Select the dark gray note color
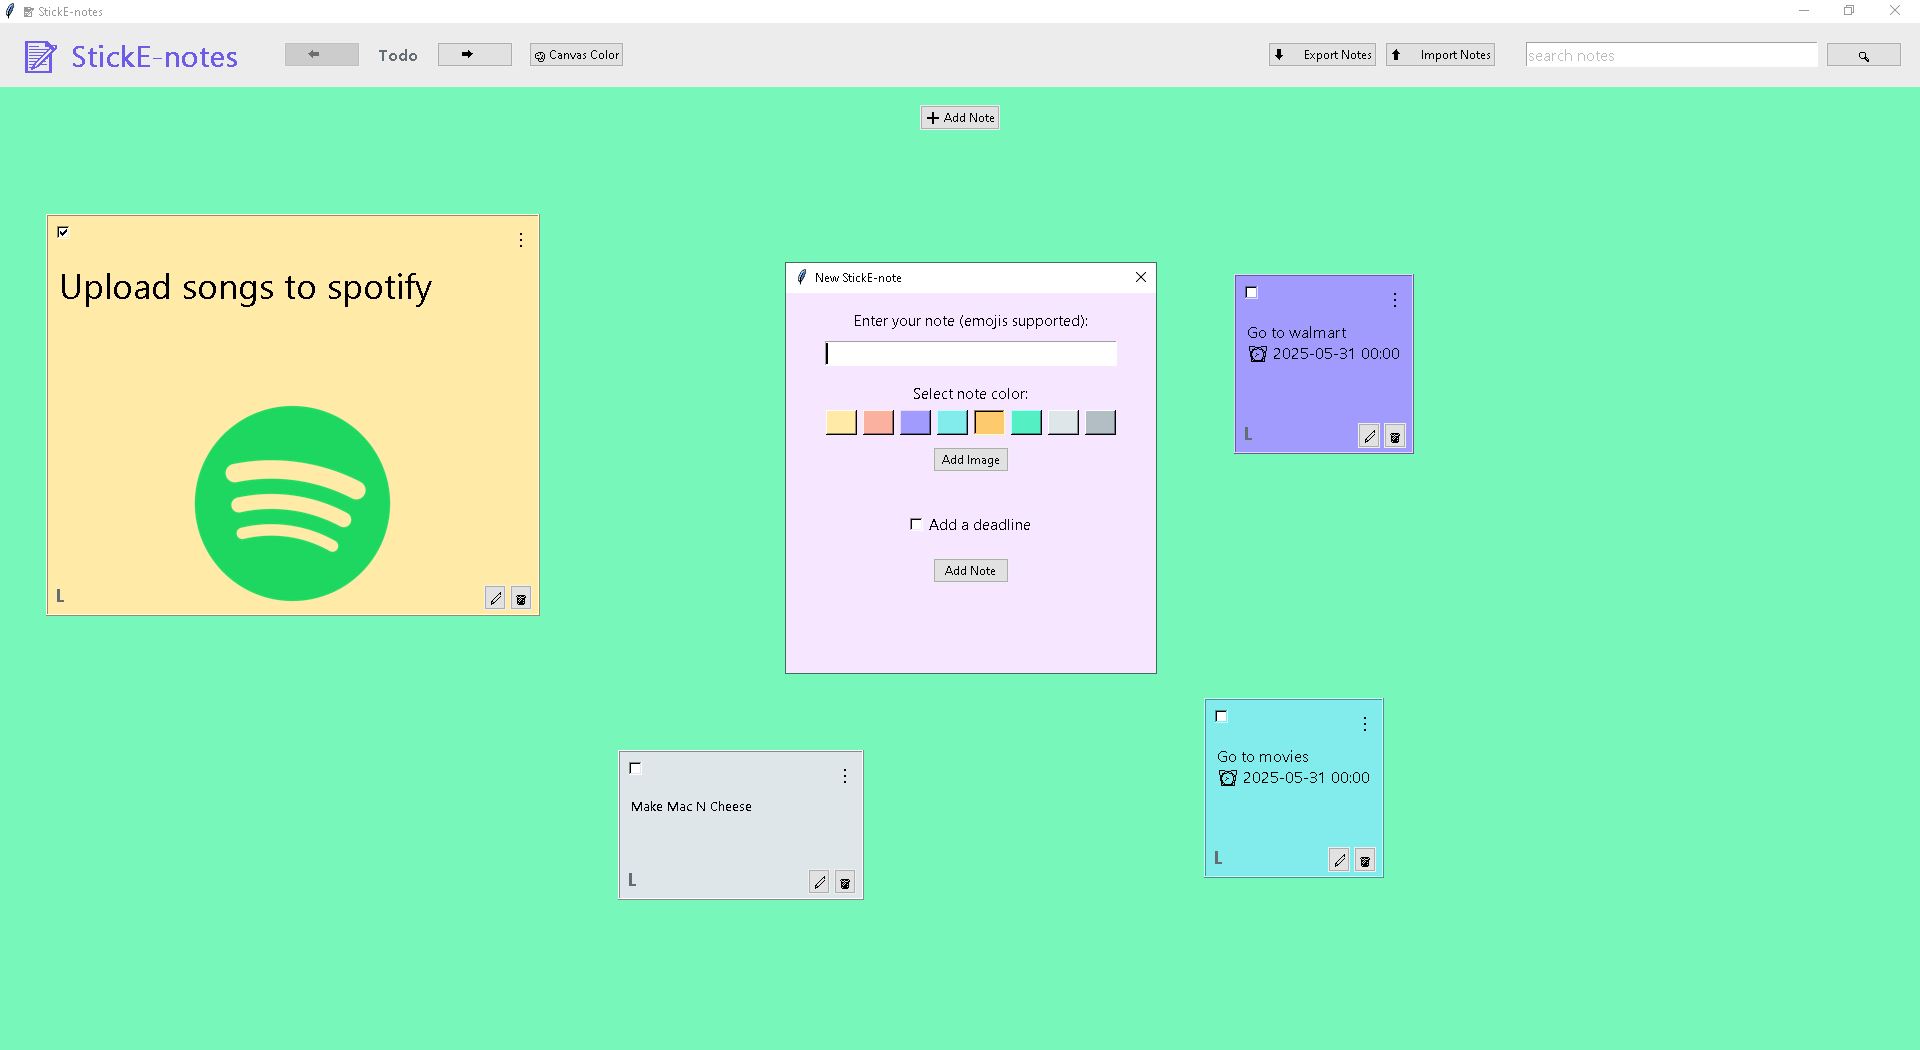 point(1100,422)
